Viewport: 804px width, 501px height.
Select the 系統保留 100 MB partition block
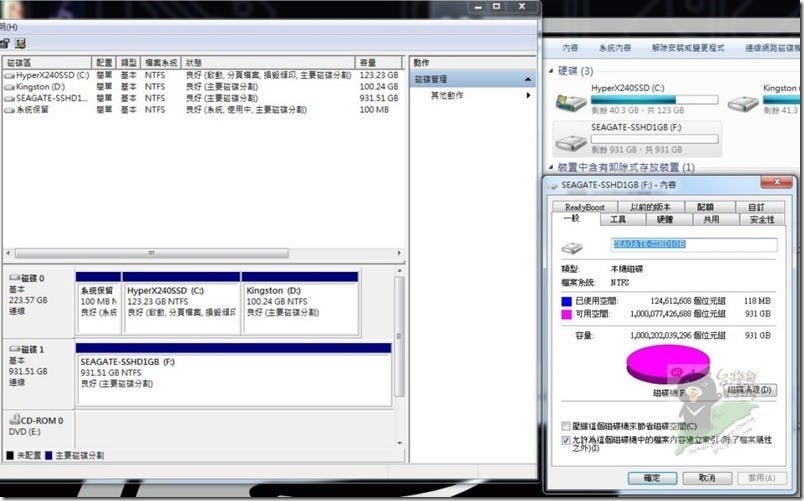pos(98,304)
